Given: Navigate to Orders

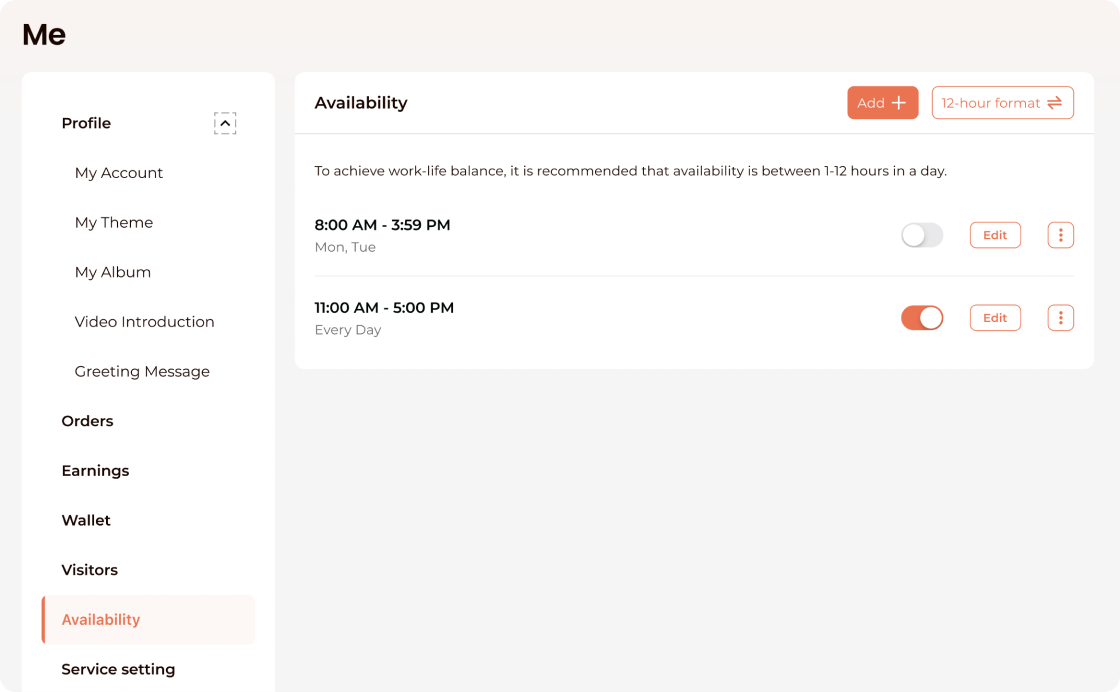Looking at the screenshot, I should click(88, 421).
